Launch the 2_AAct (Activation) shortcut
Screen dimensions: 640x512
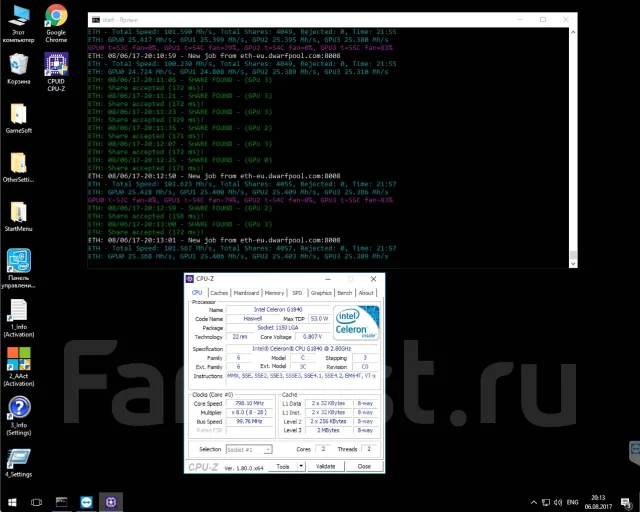pyautogui.click(x=18, y=367)
